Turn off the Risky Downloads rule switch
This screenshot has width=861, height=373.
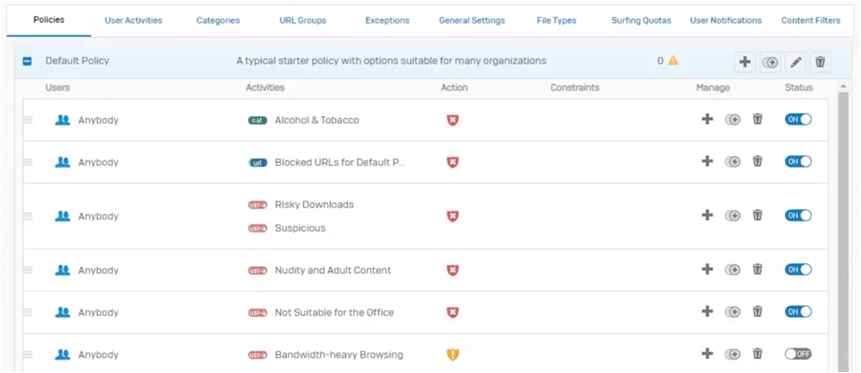798,215
